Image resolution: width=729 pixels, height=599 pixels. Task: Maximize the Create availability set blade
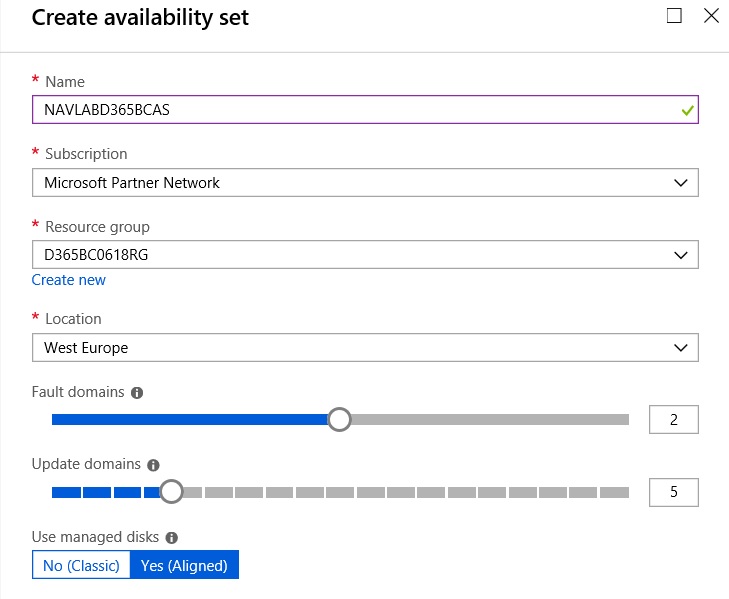[674, 16]
